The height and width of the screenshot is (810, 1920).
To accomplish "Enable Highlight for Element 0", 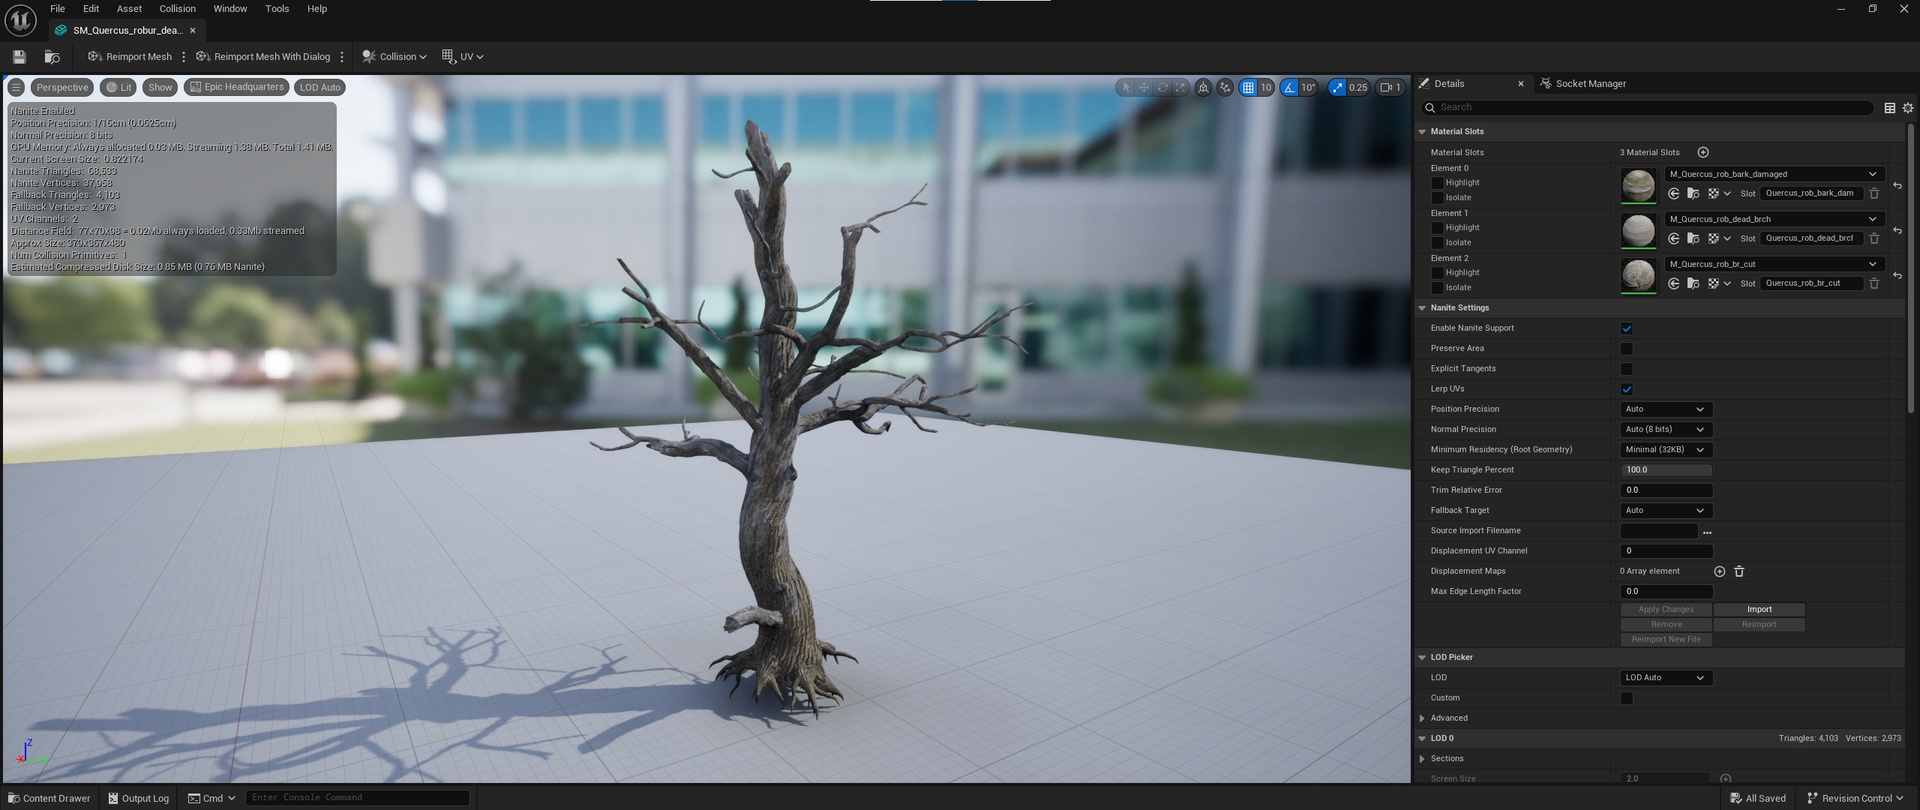I will pyautogui.click(x=1437, y=183).
